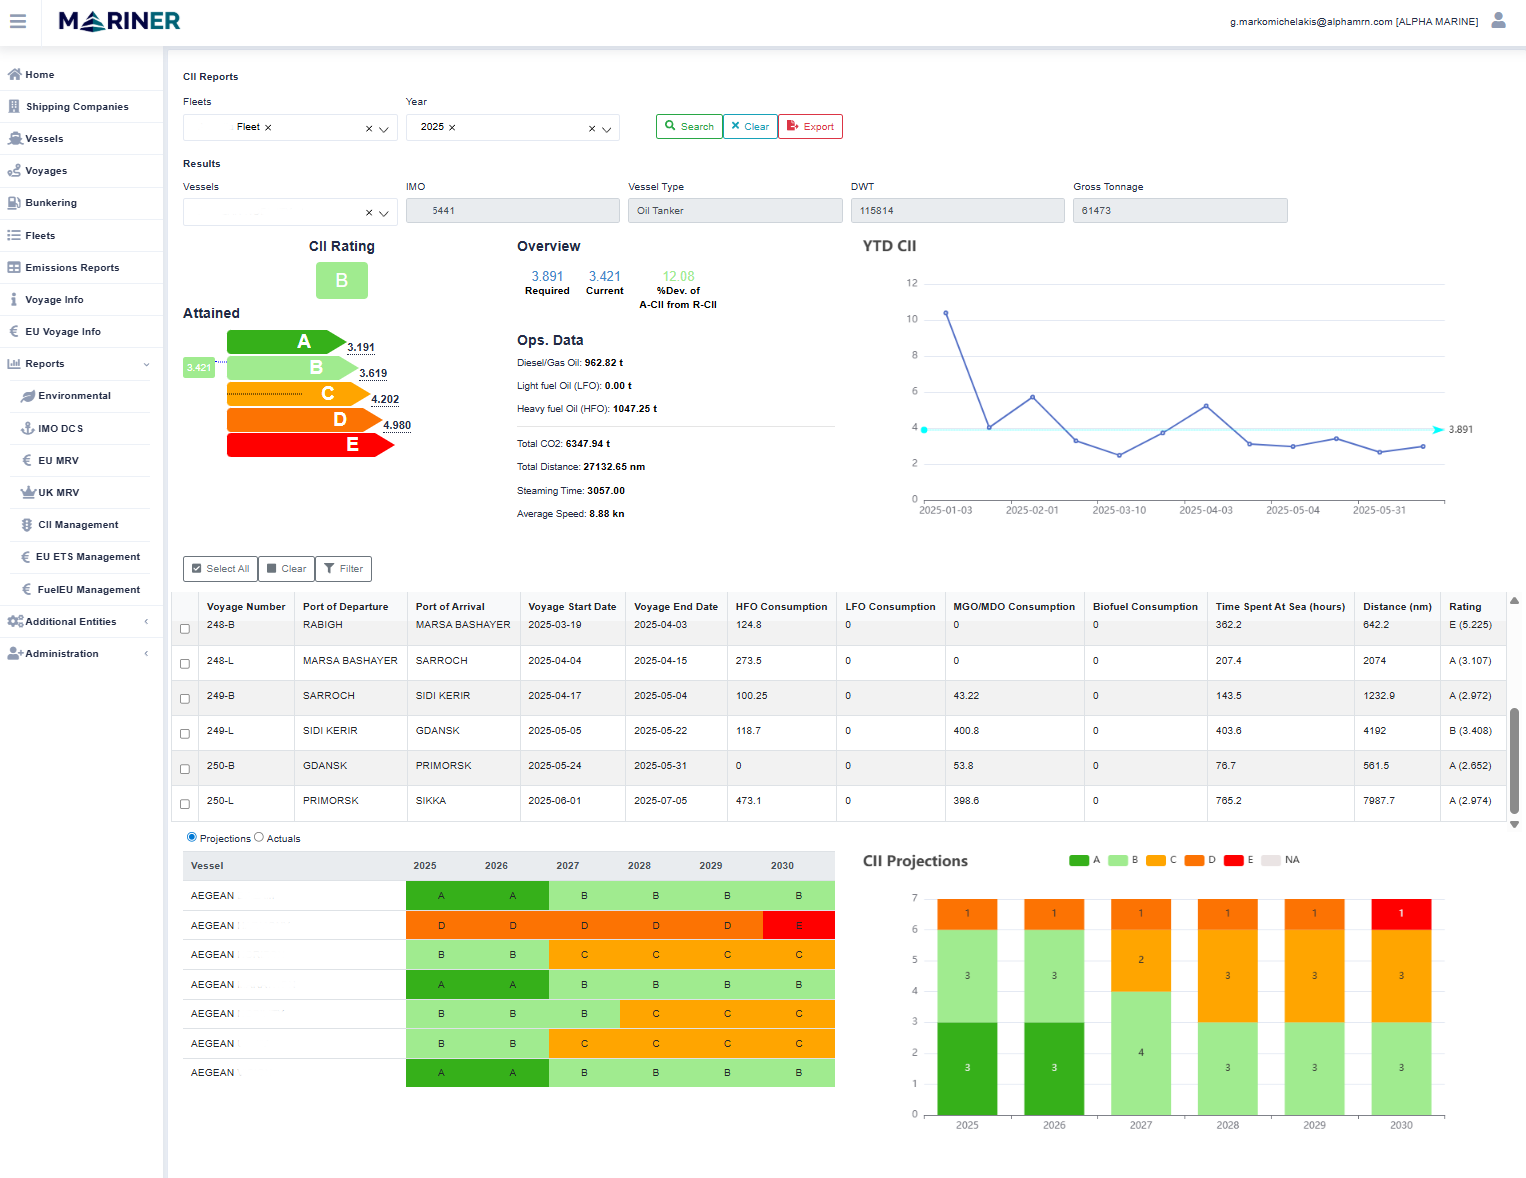Check the box for voyage 248-L
Image resolution: width=1526 pixels, height=1178 pixels.
[x=185, y=664]
